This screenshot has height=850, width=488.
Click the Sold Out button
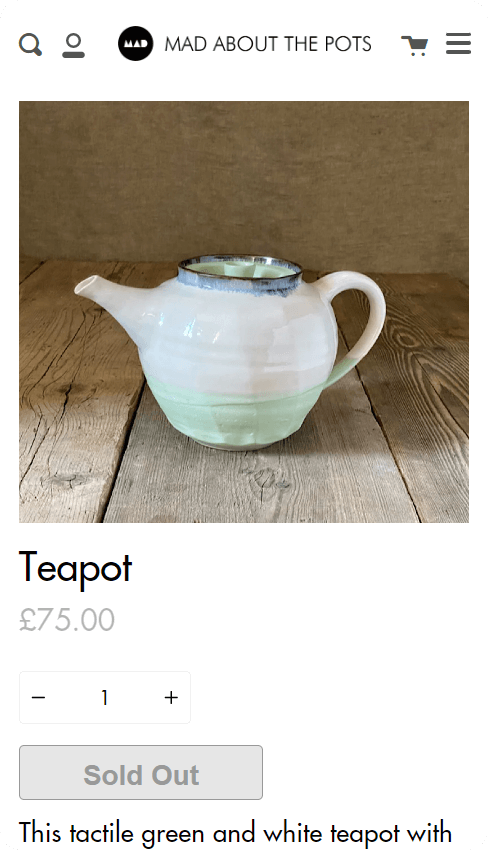tap(141, 772)
